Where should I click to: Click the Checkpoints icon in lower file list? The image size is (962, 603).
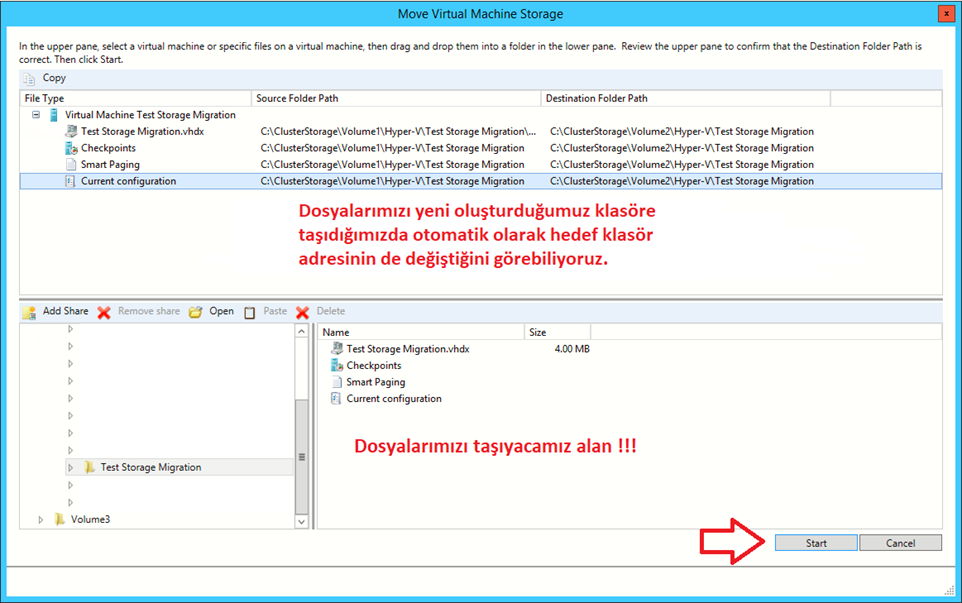point(337,365)
